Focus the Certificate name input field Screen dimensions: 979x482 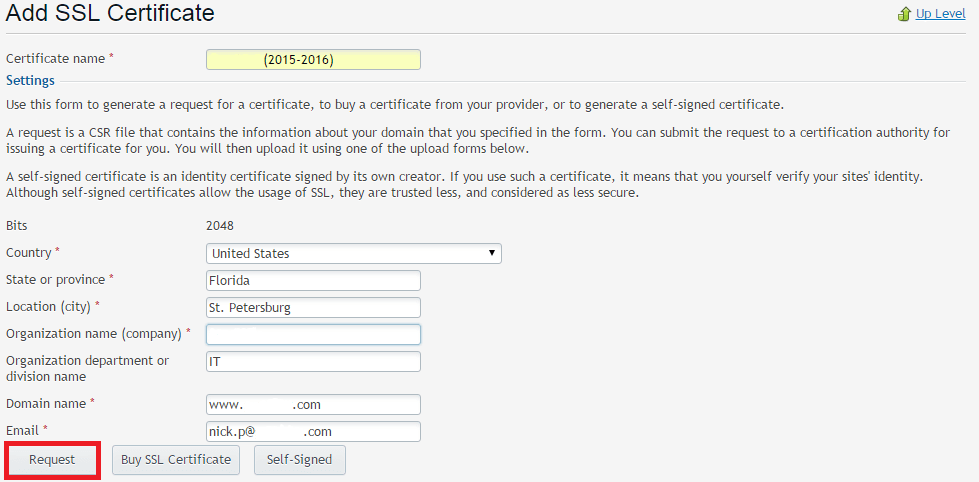(313, 60)
